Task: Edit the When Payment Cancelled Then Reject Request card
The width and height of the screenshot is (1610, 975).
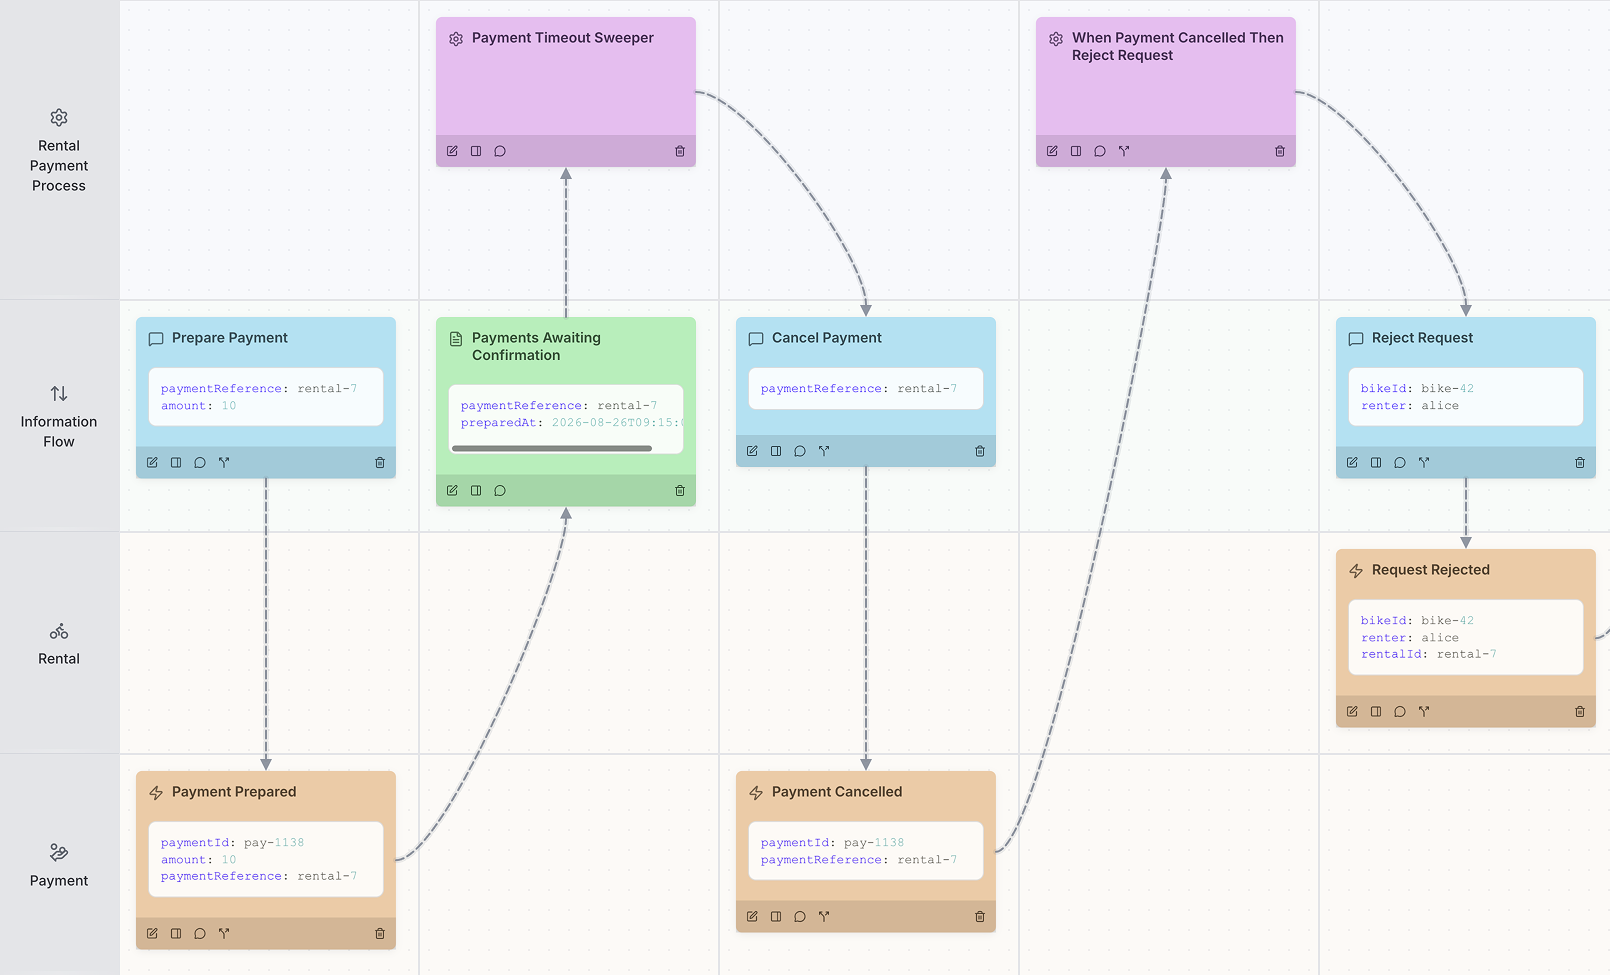Action: pos(1052,151)
